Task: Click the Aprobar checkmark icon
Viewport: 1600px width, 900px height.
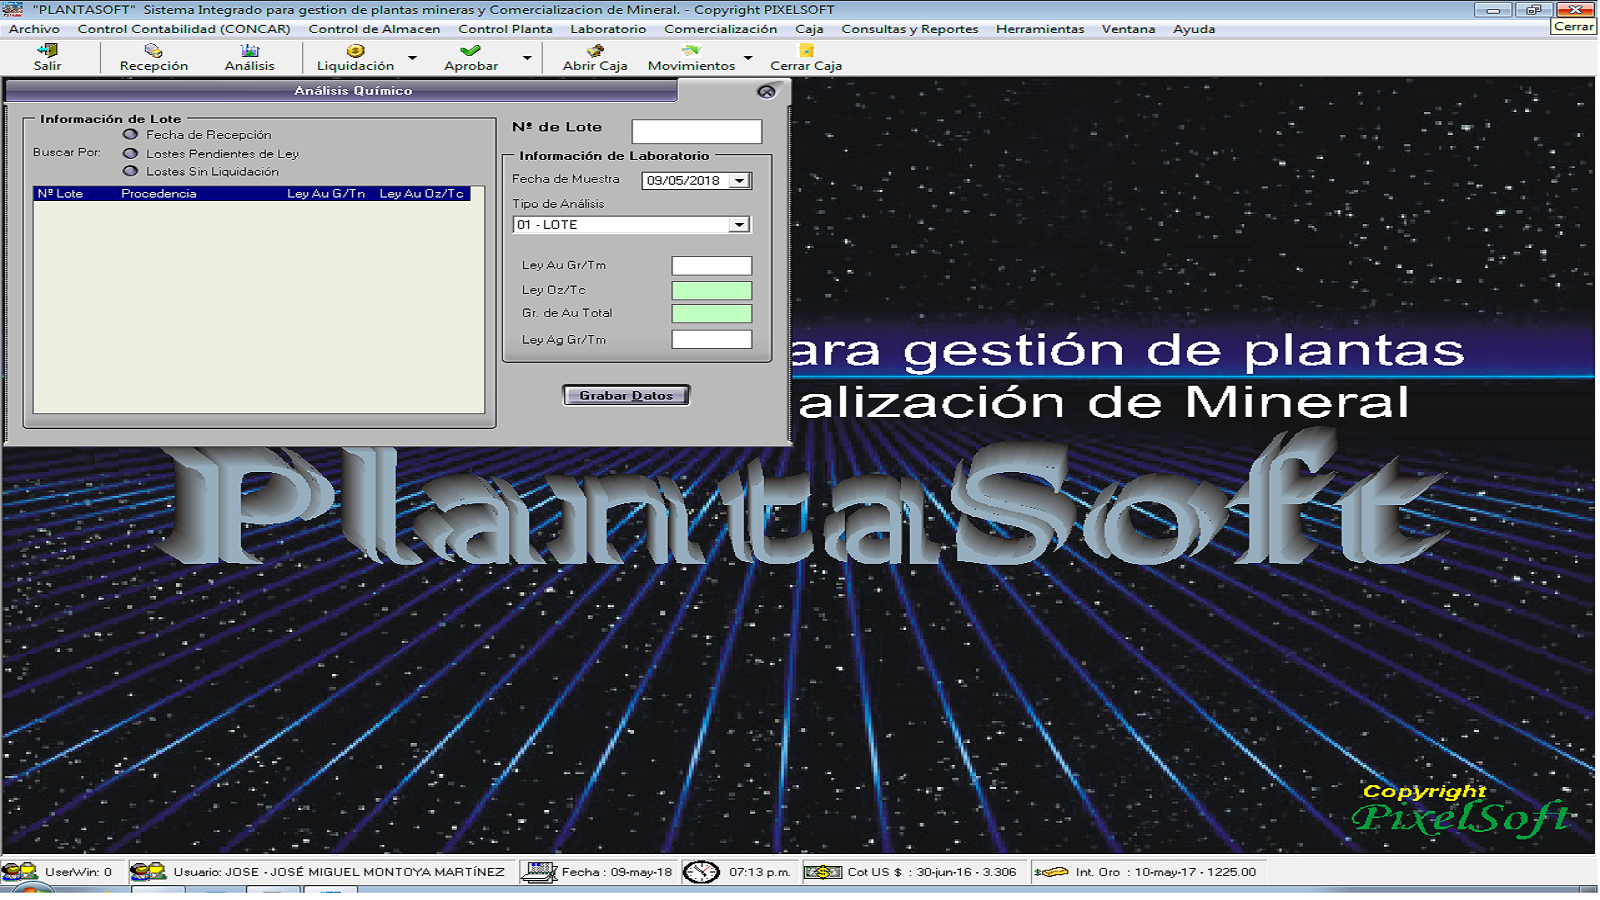Action: (470, 51)
